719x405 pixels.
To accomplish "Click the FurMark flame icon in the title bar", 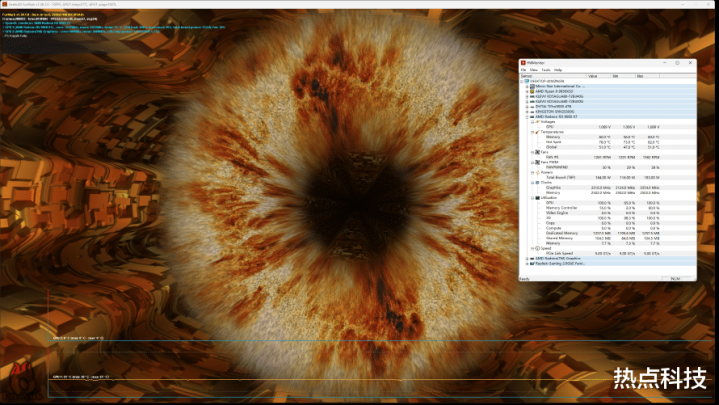I will 4,4.
